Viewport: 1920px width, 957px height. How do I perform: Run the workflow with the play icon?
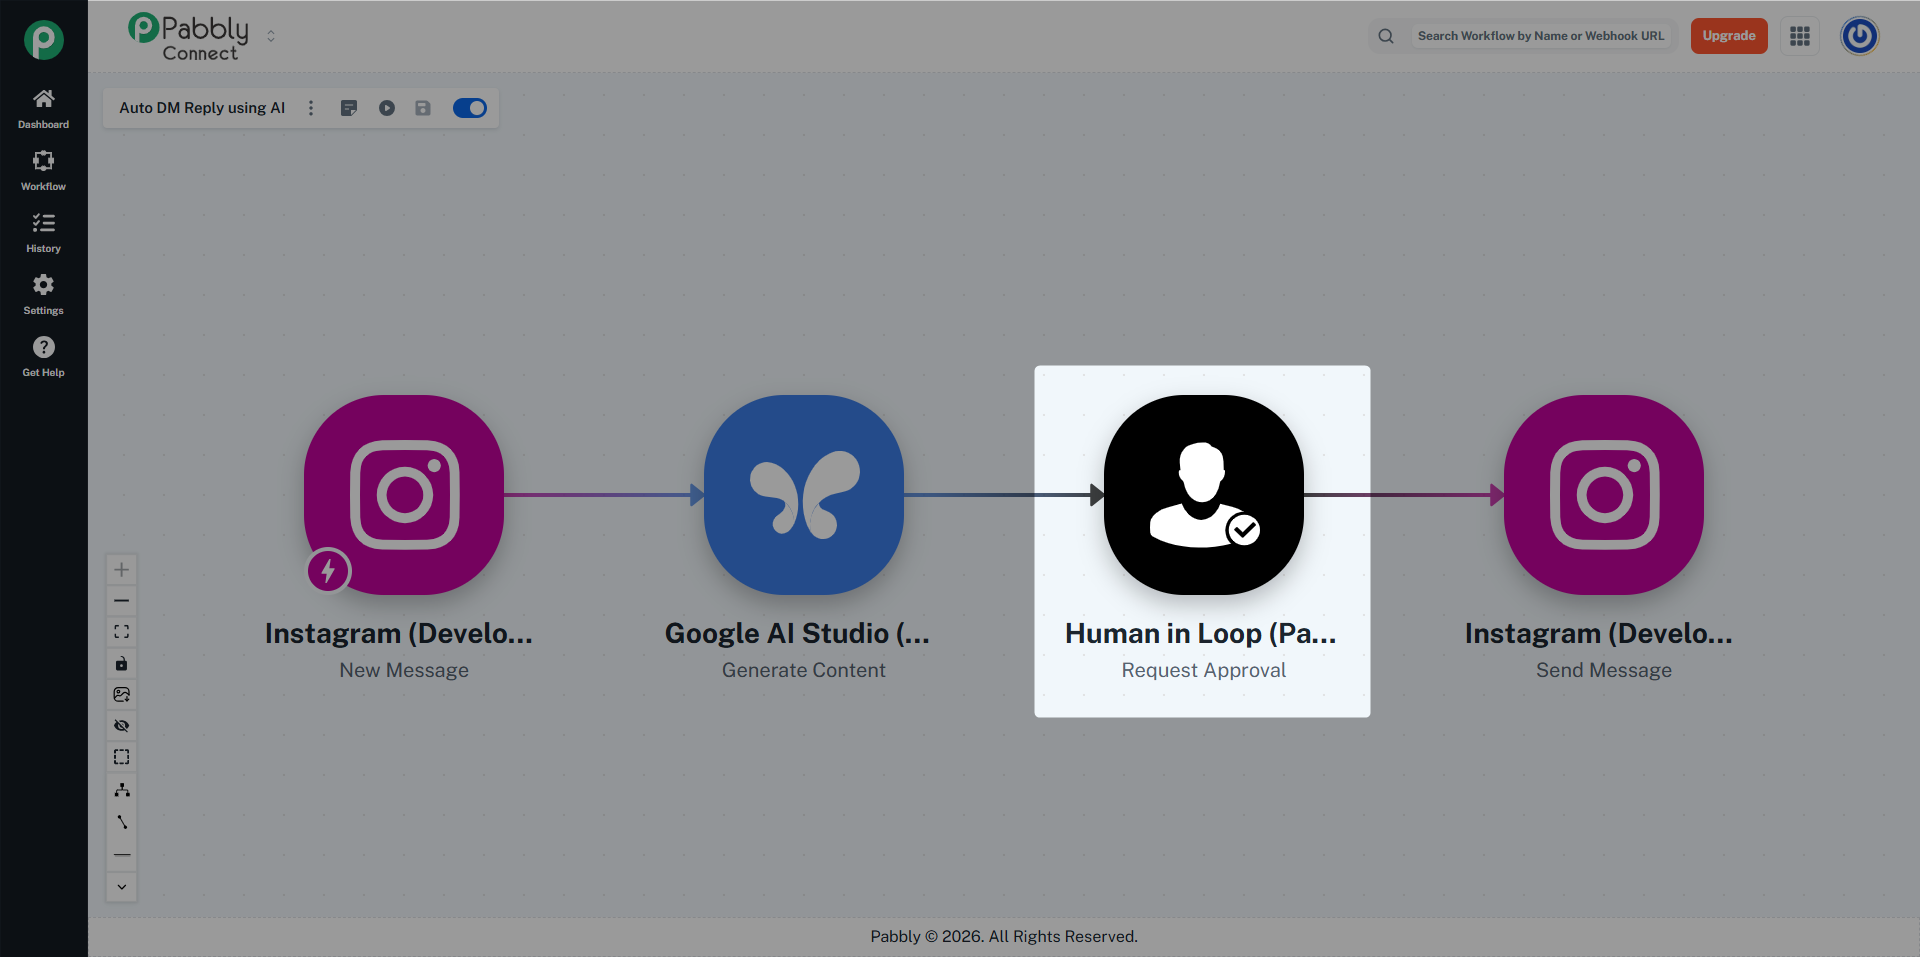click(x=387, y=108)
